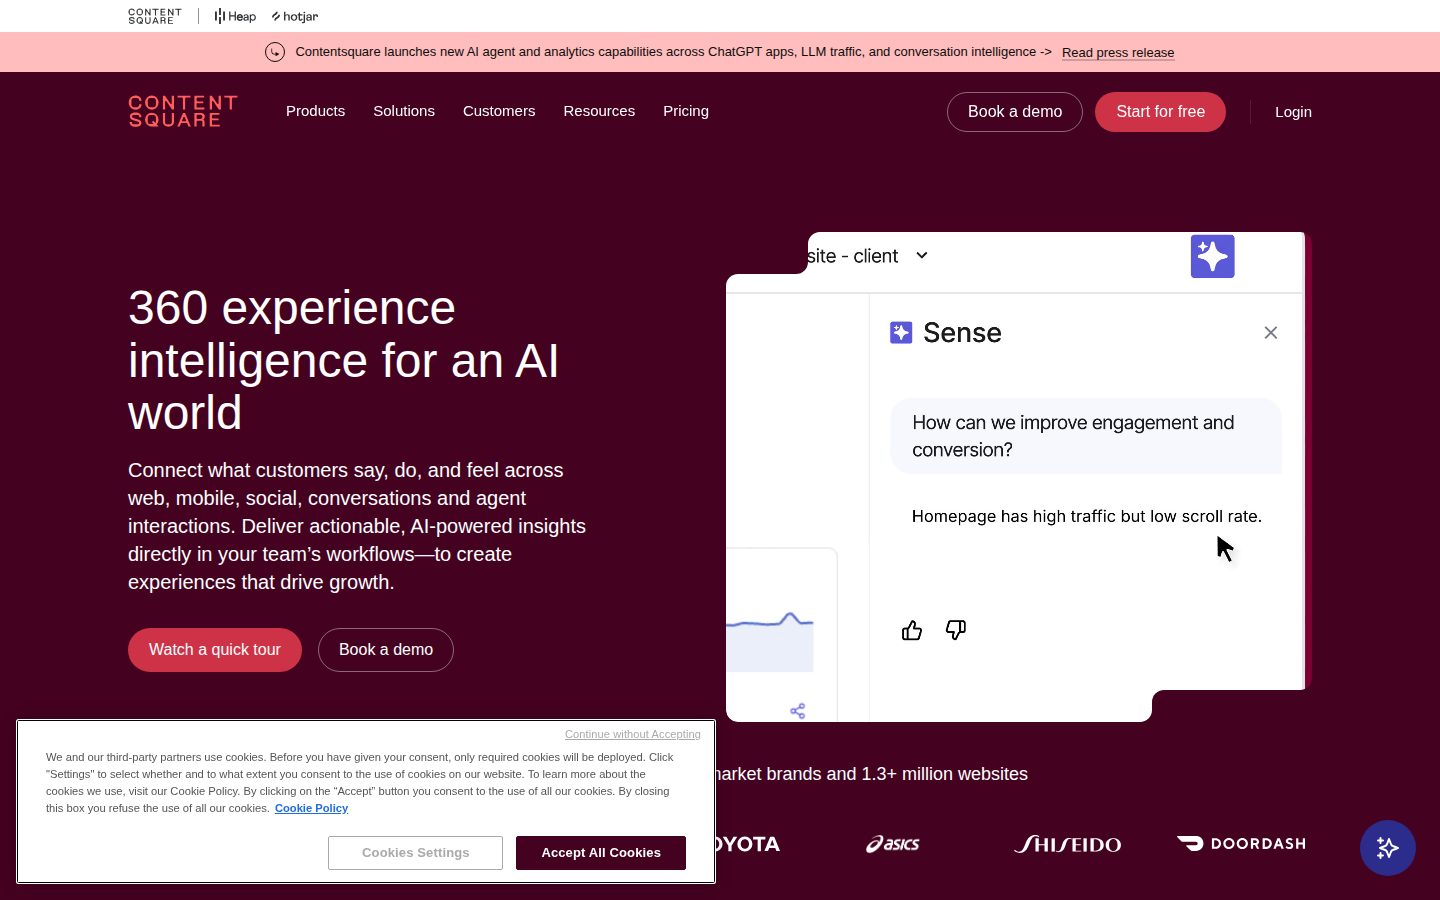This screenshot has height=900, width=1440.
Task: Open the Read press release link
Action: coord(1118,53)
